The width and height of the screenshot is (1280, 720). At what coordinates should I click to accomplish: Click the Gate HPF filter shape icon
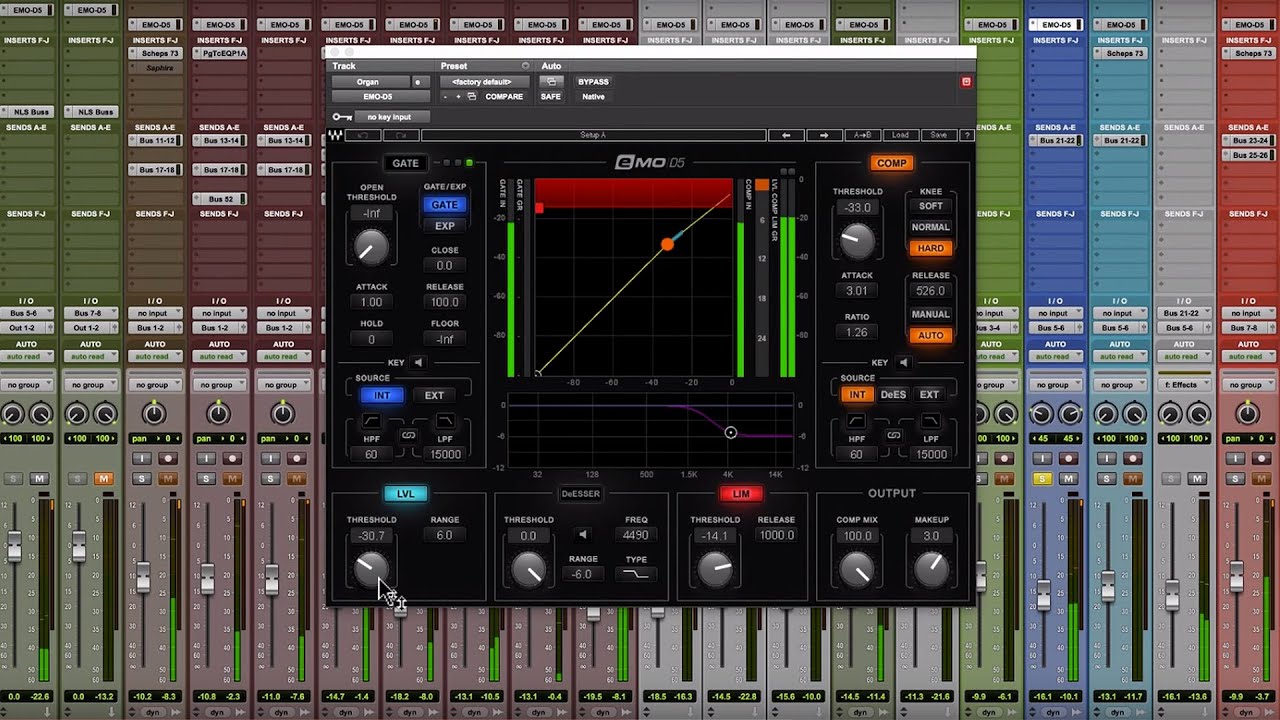(371, 423)
